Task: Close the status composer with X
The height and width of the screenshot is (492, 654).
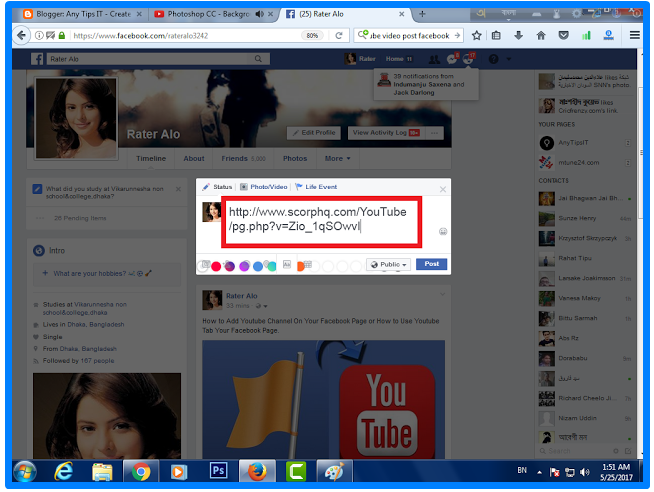Action: pos(443,189)
